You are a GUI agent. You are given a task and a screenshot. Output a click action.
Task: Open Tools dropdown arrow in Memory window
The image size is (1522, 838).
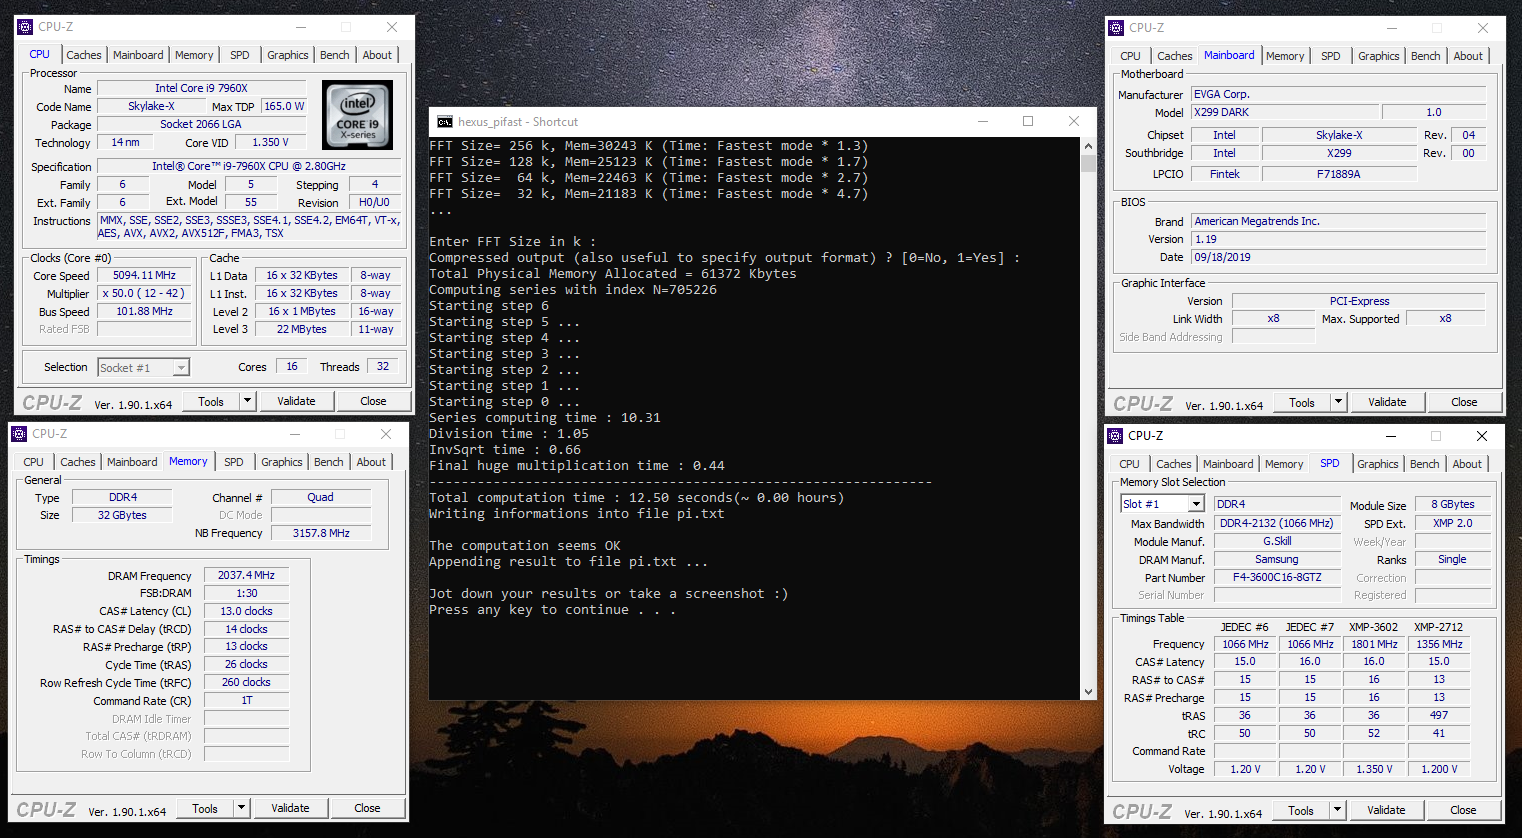[x=241, y=808]
